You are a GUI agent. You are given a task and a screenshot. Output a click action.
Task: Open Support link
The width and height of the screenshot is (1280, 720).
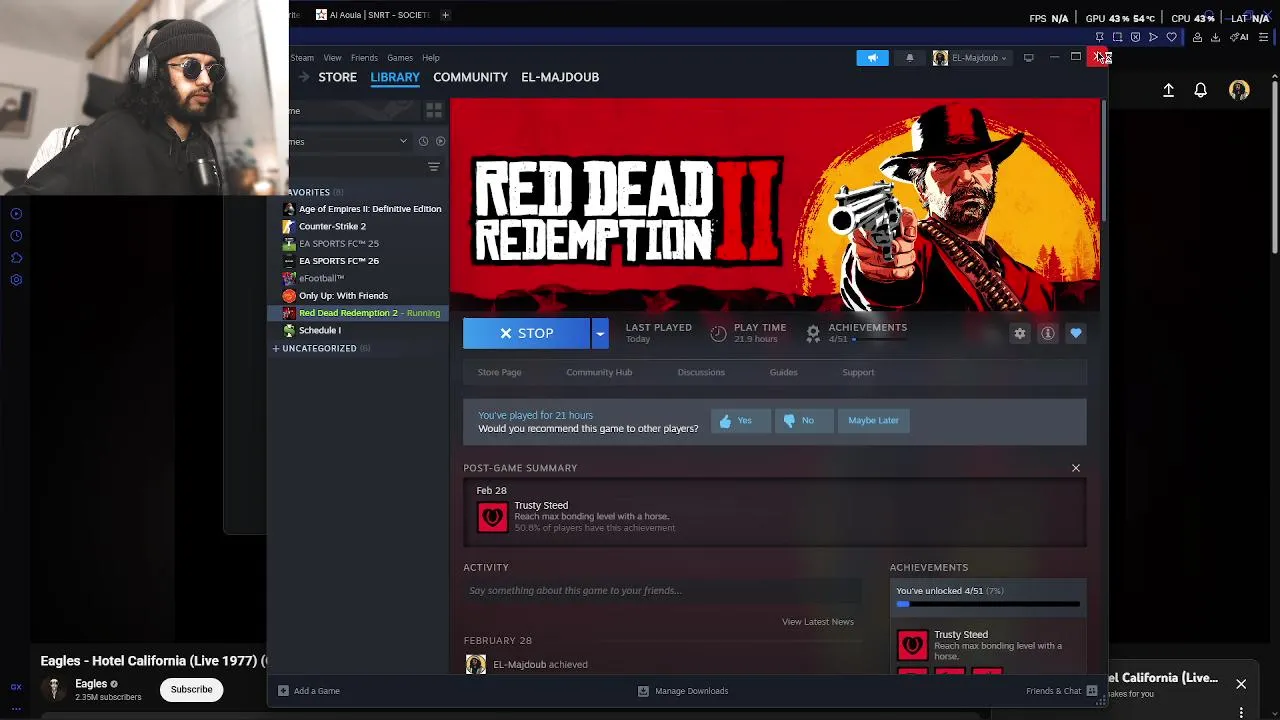[858, 372]
